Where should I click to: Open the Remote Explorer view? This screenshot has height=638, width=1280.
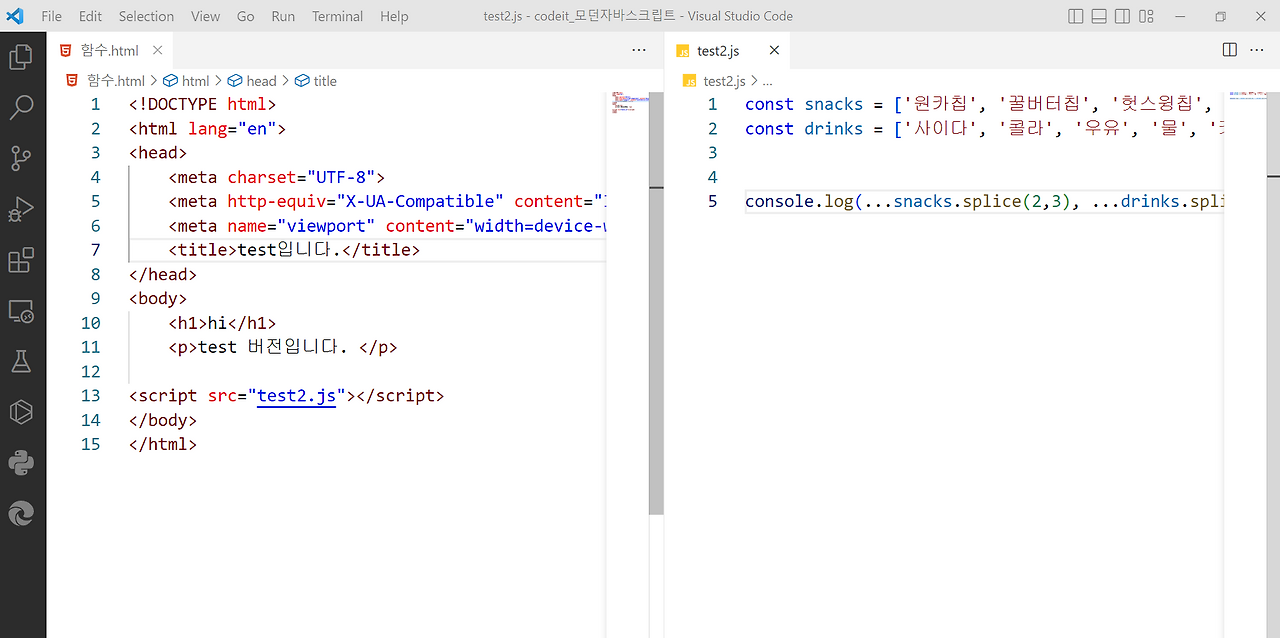[x=21, y=310]
